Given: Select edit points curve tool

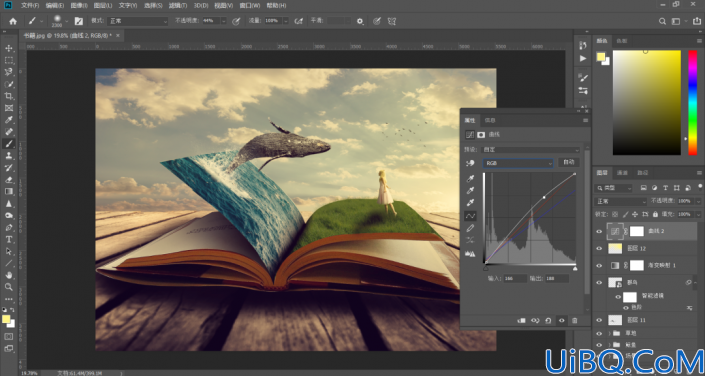Looking at the screenshot, I should click(470, 216).
